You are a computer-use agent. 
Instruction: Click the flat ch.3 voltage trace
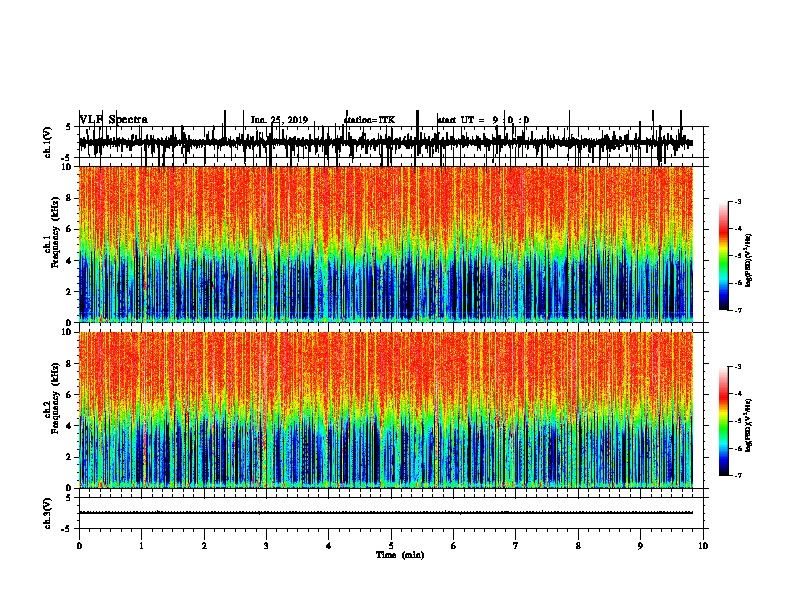tap(386, 513)
